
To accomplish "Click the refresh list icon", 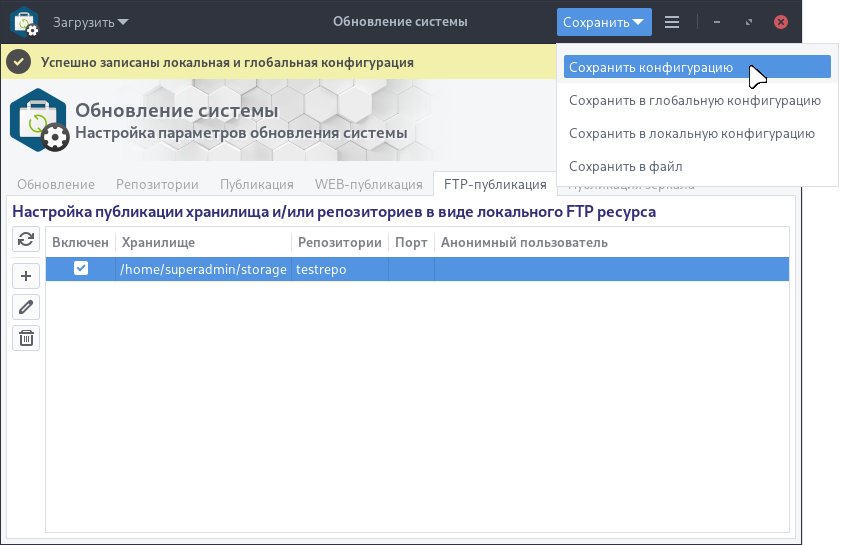I will click(26, 239).
